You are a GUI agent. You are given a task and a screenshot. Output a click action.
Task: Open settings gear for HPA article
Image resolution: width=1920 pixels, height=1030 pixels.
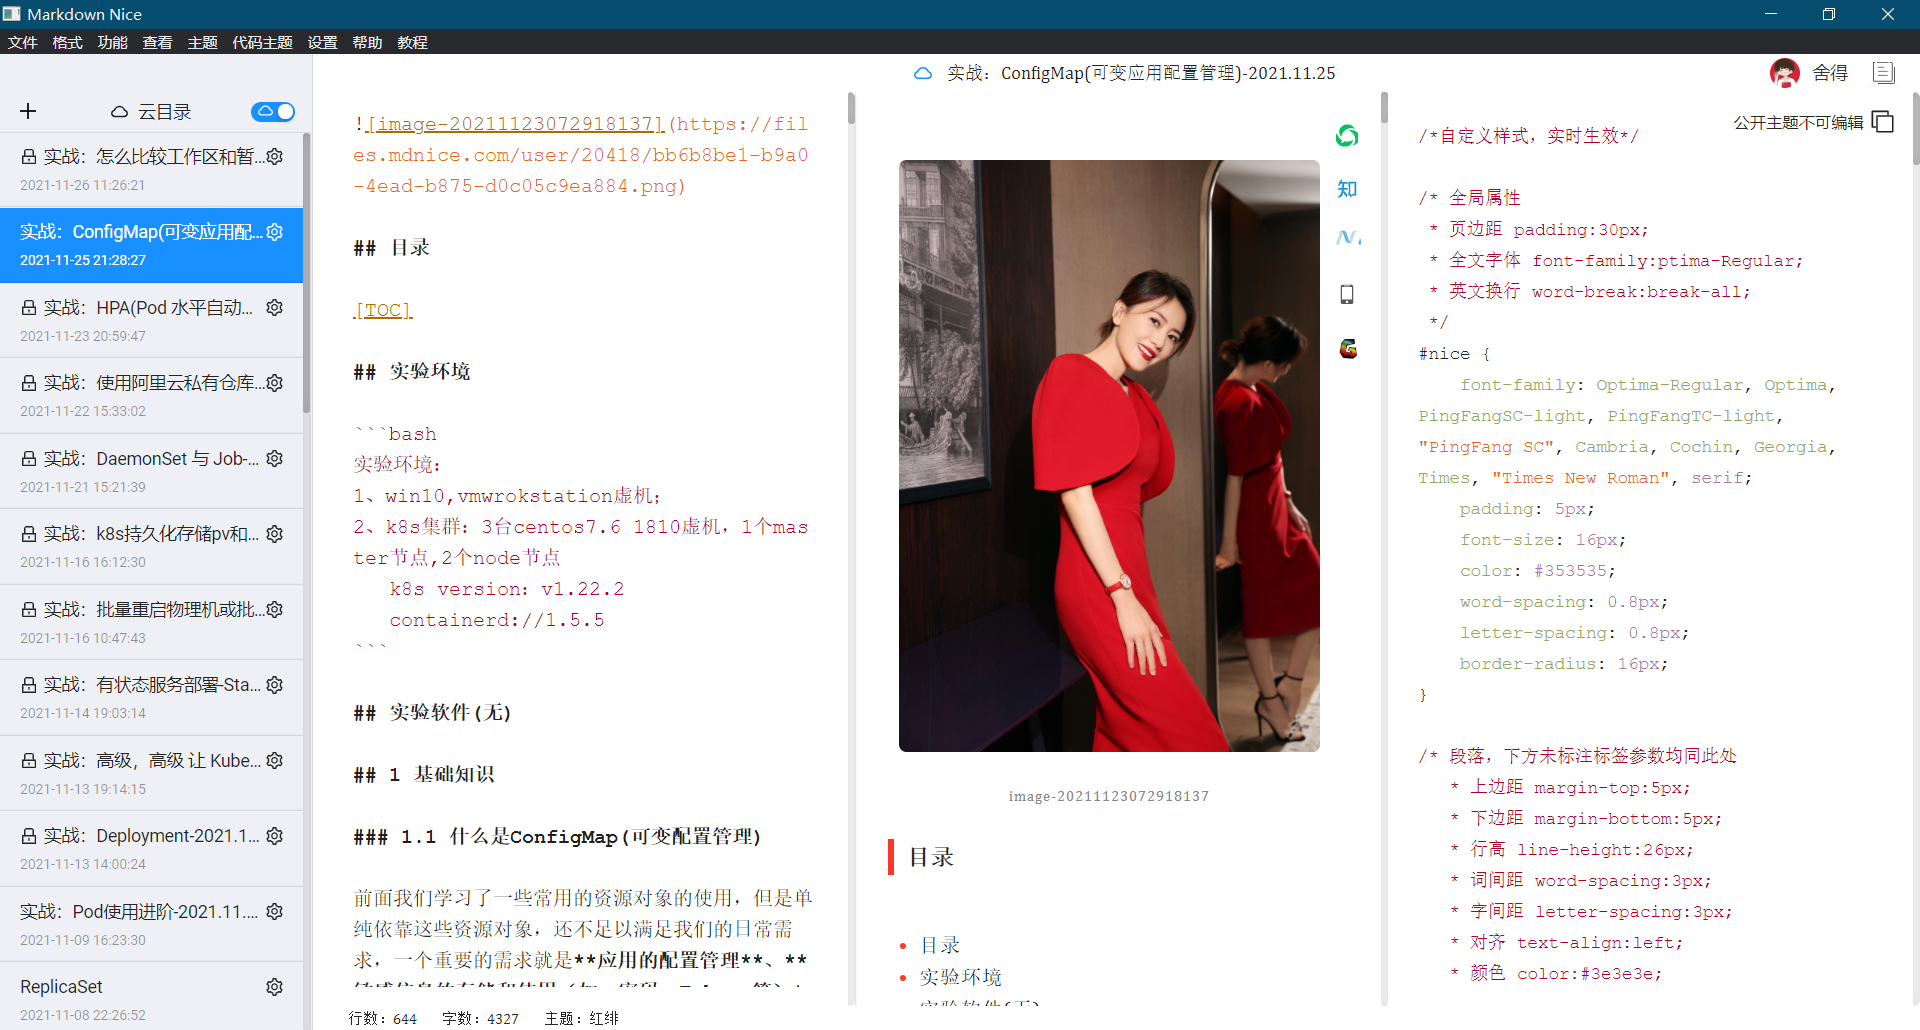(x=275, y=308)
